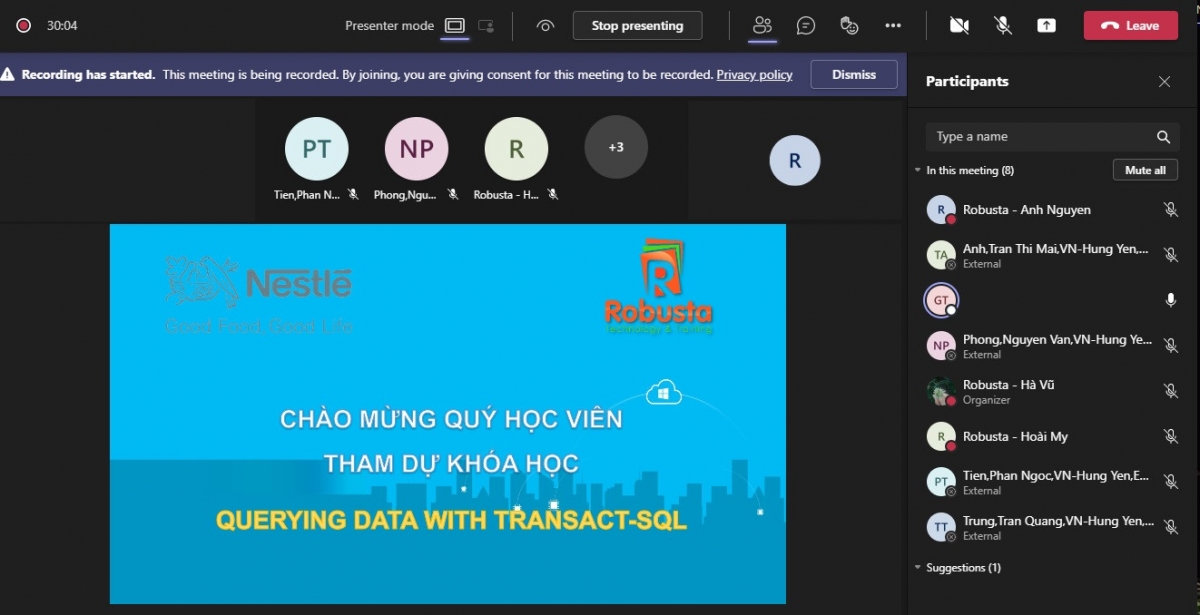Click mic icon for Trung,Tran Quang
Viewport: 1200px width, 615px height.
1171,527
